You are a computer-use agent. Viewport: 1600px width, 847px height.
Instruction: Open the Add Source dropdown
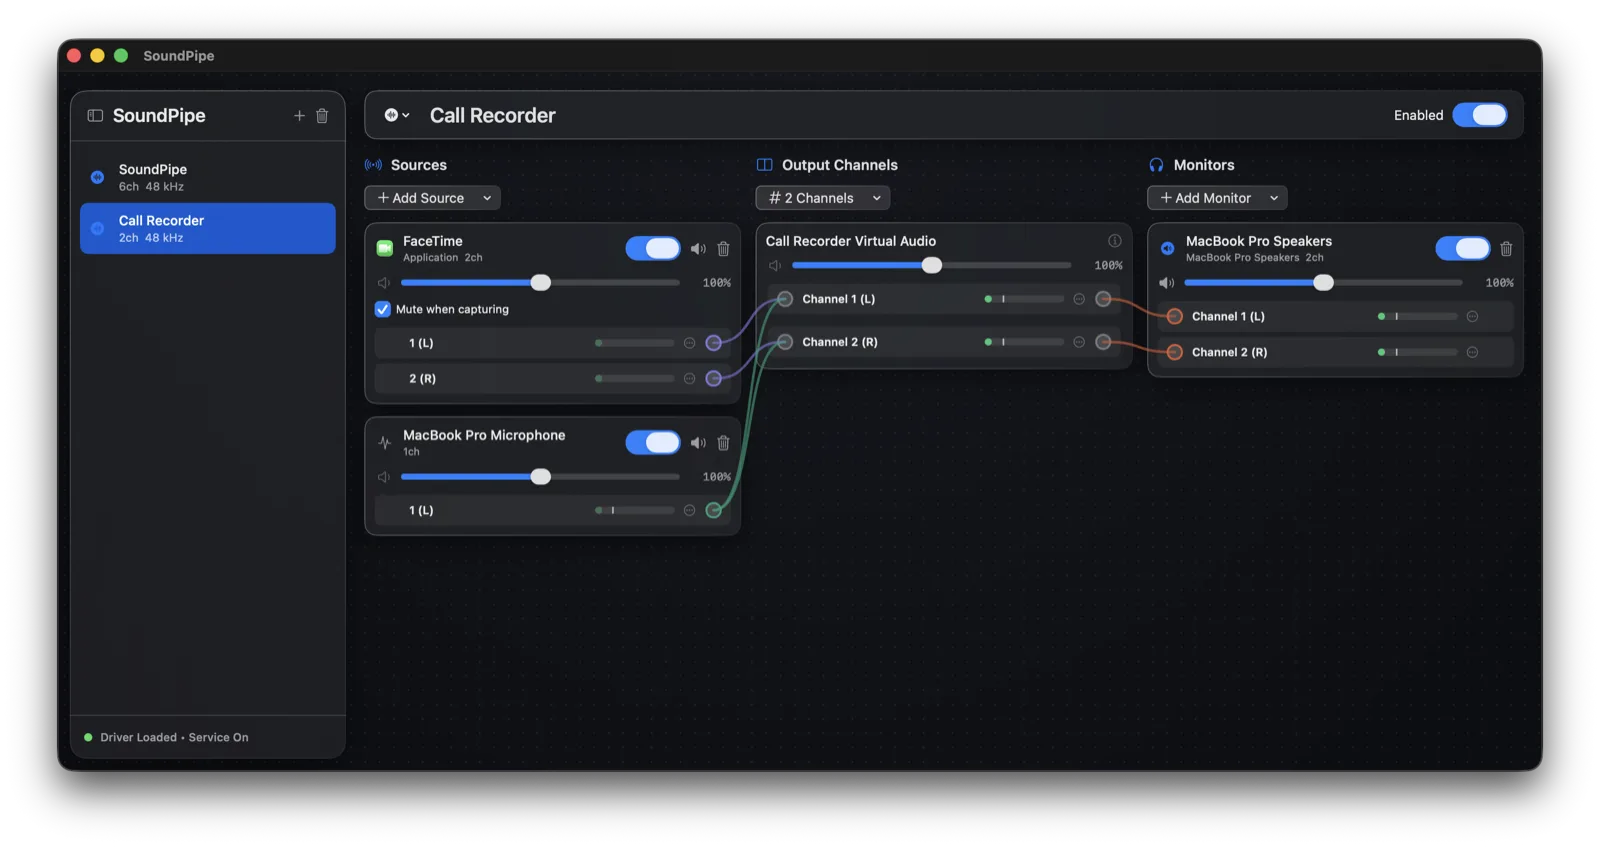point(432,198)
